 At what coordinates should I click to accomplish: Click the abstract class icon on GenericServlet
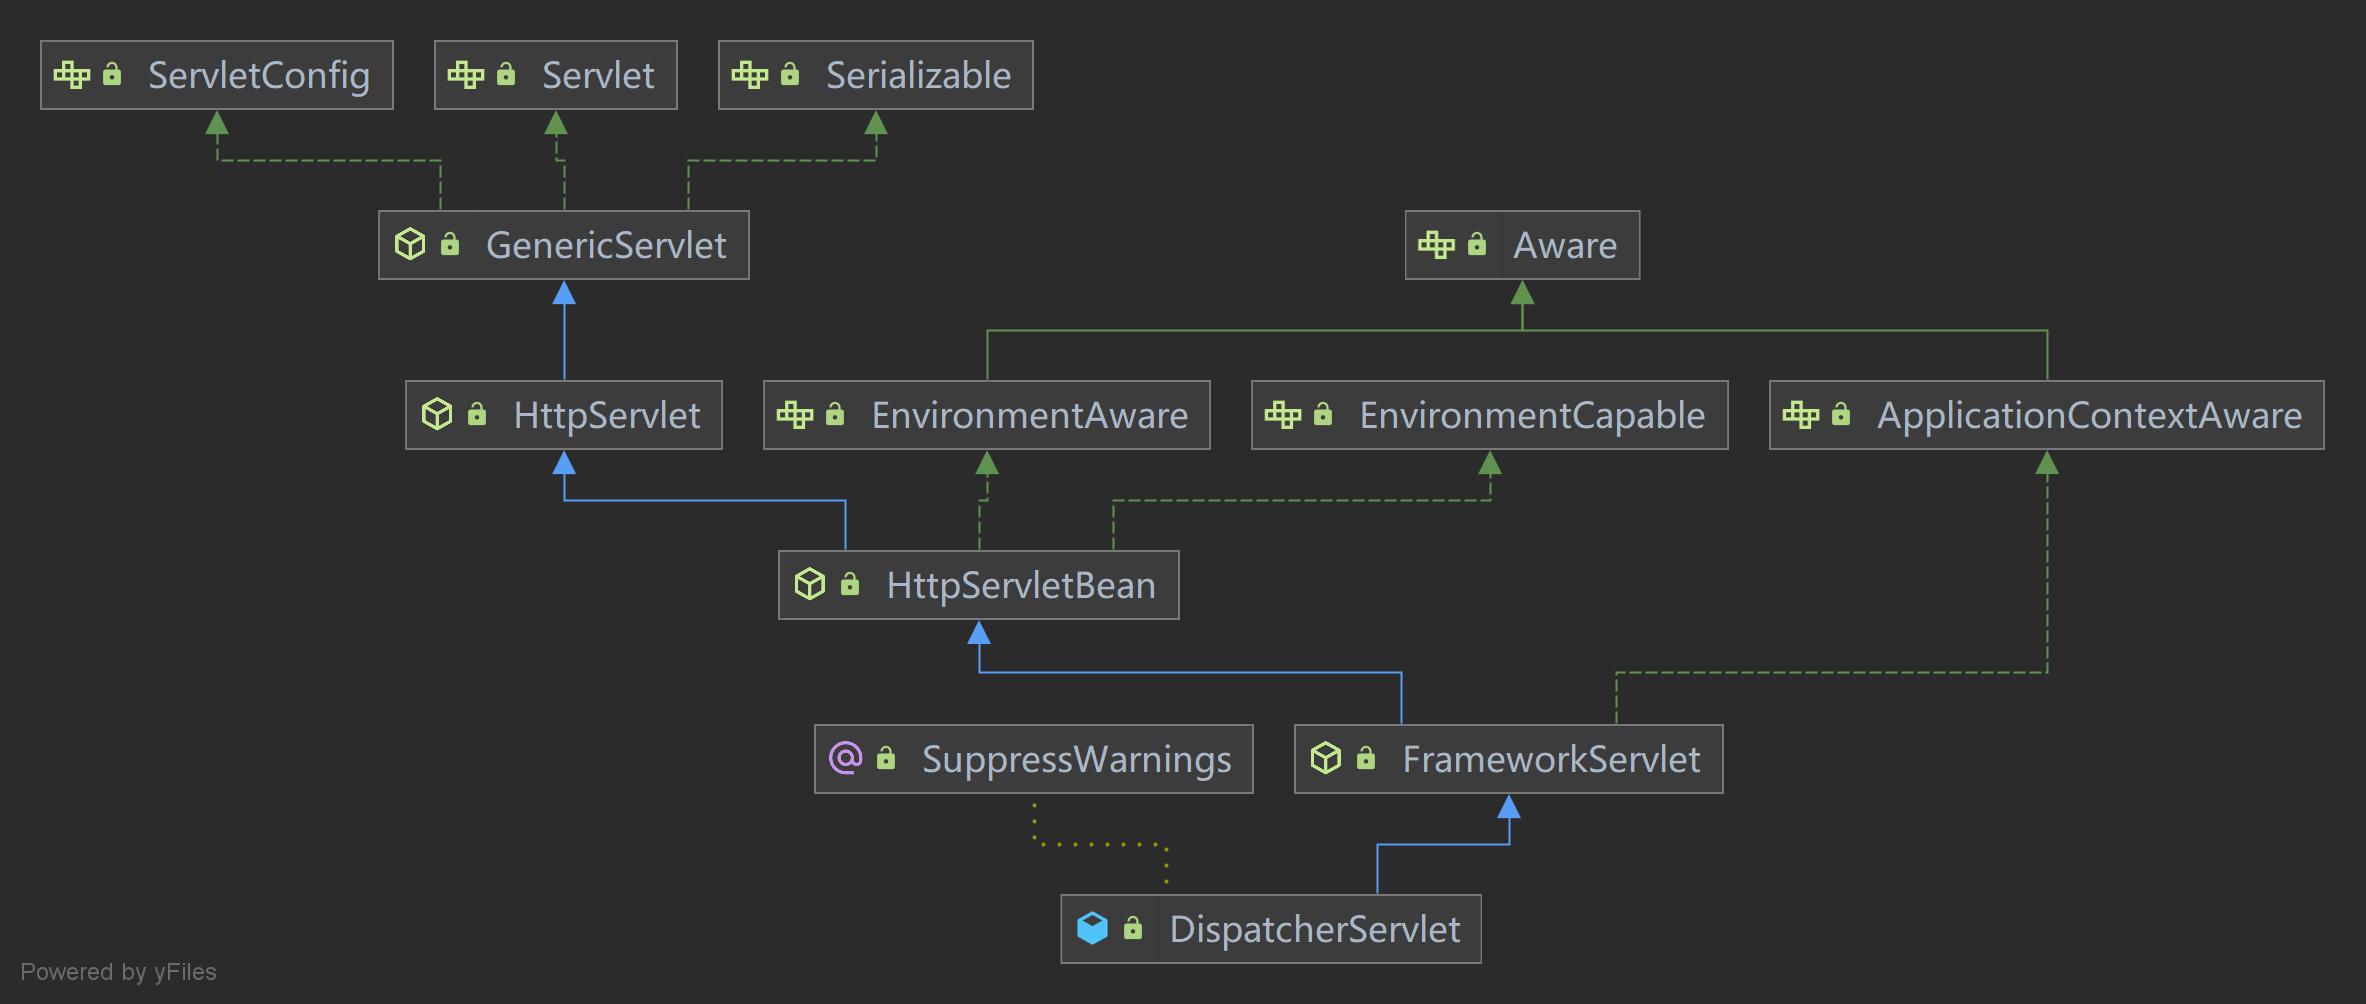[410, 245]
